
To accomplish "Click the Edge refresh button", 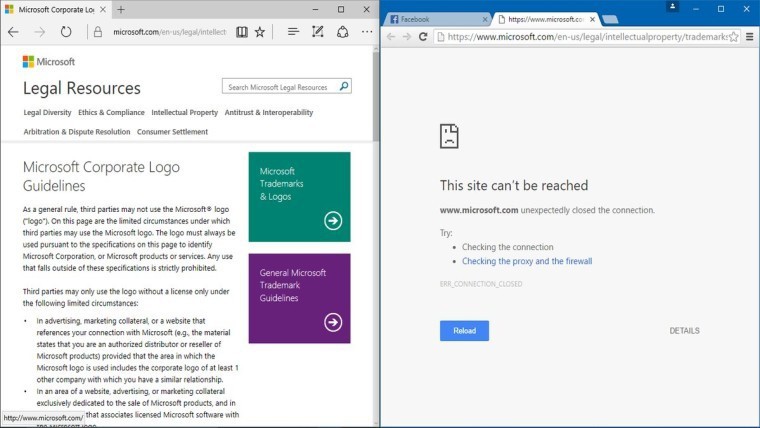I will point(66,32).
